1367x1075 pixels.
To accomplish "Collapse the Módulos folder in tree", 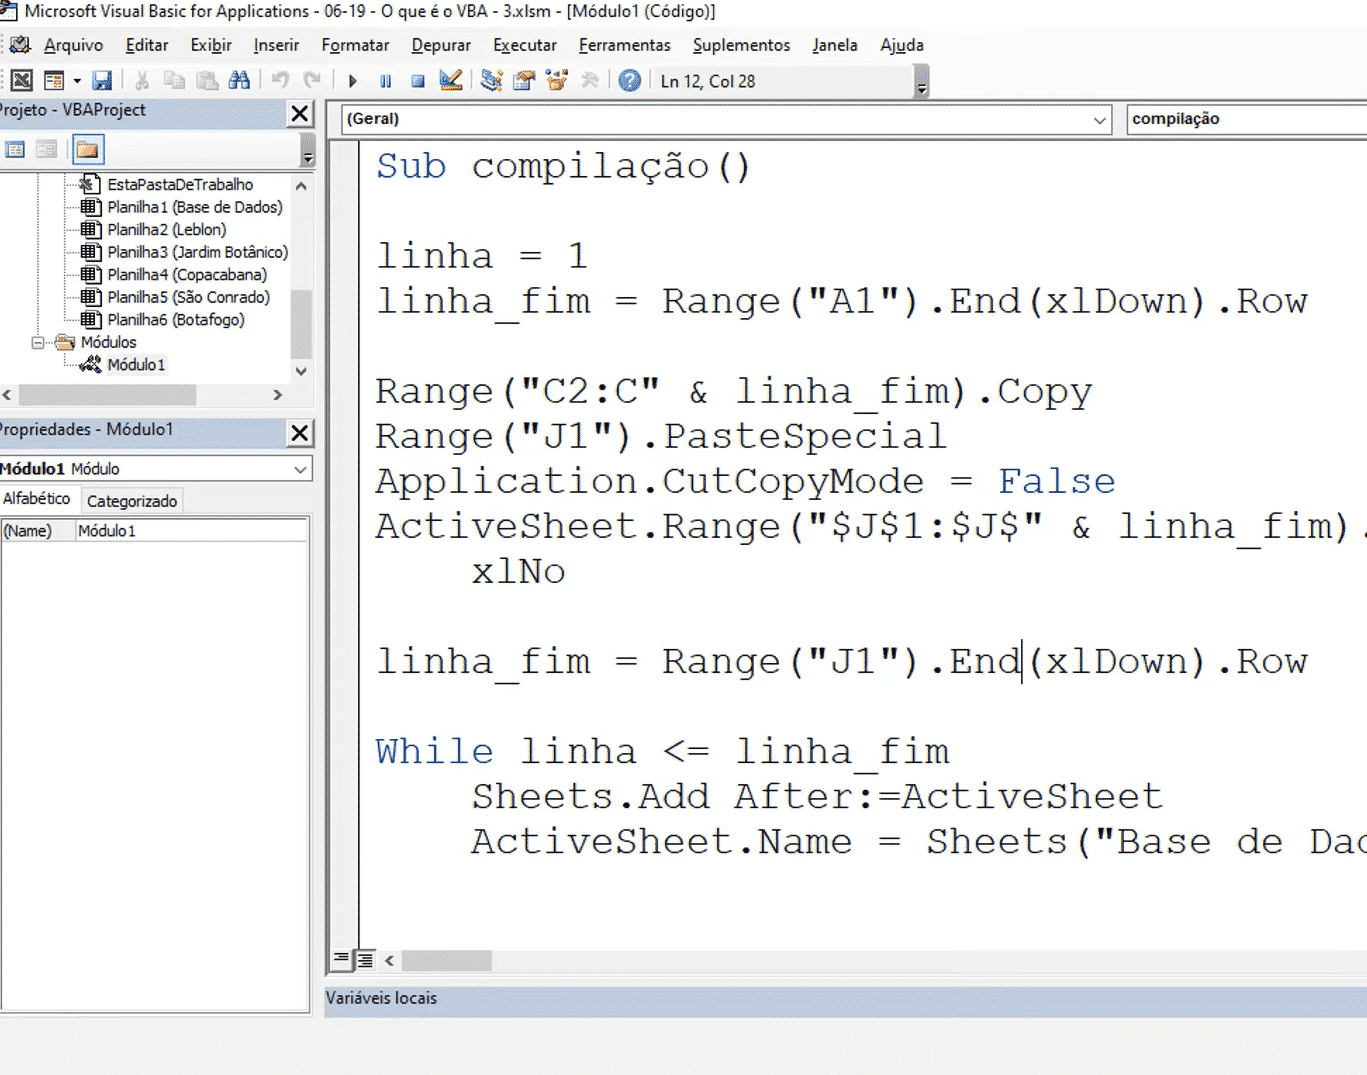I will tap(38, 342).
